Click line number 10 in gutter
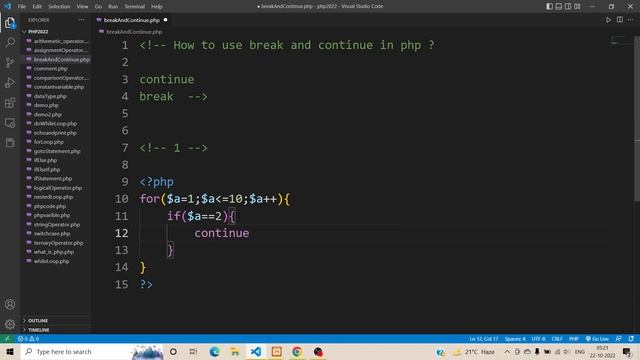This screenshot has width=640, height=360. [x=121, y=199]
